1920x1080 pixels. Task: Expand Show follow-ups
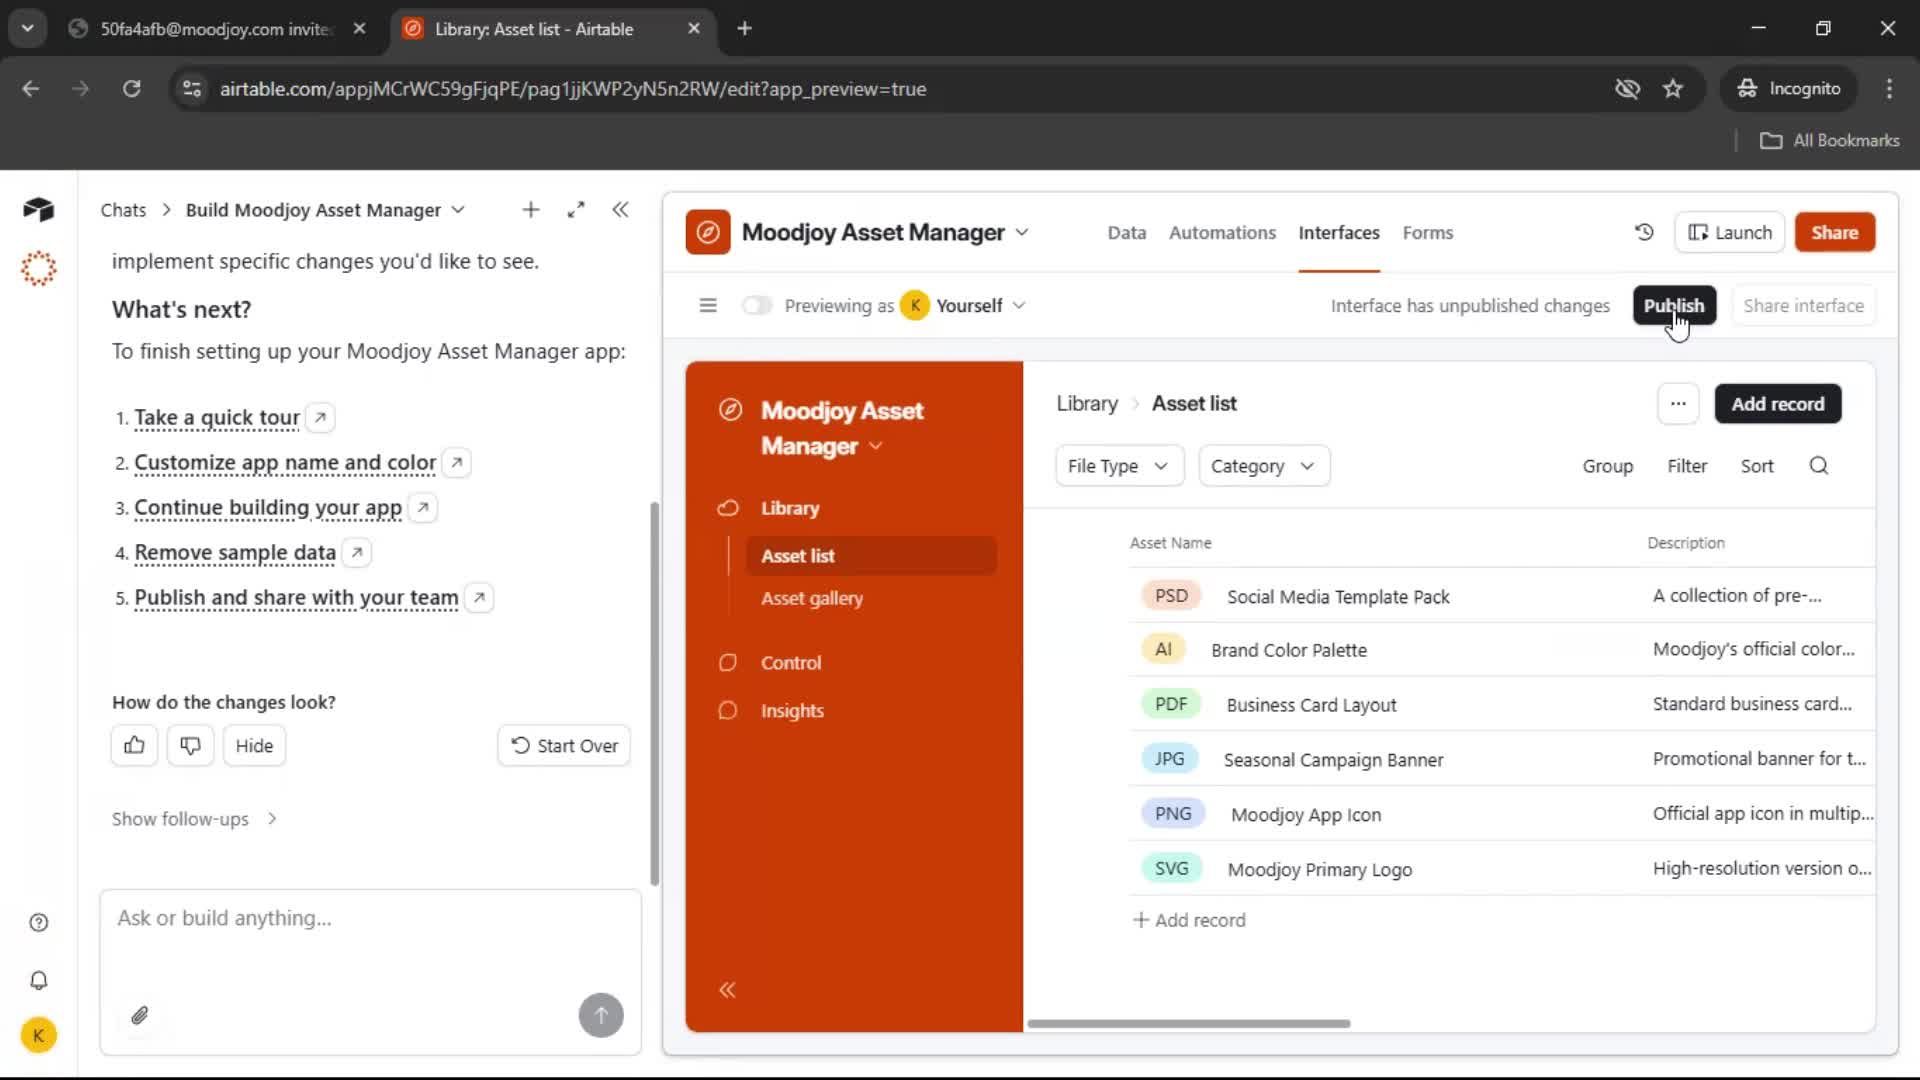[x=195, y=819]
